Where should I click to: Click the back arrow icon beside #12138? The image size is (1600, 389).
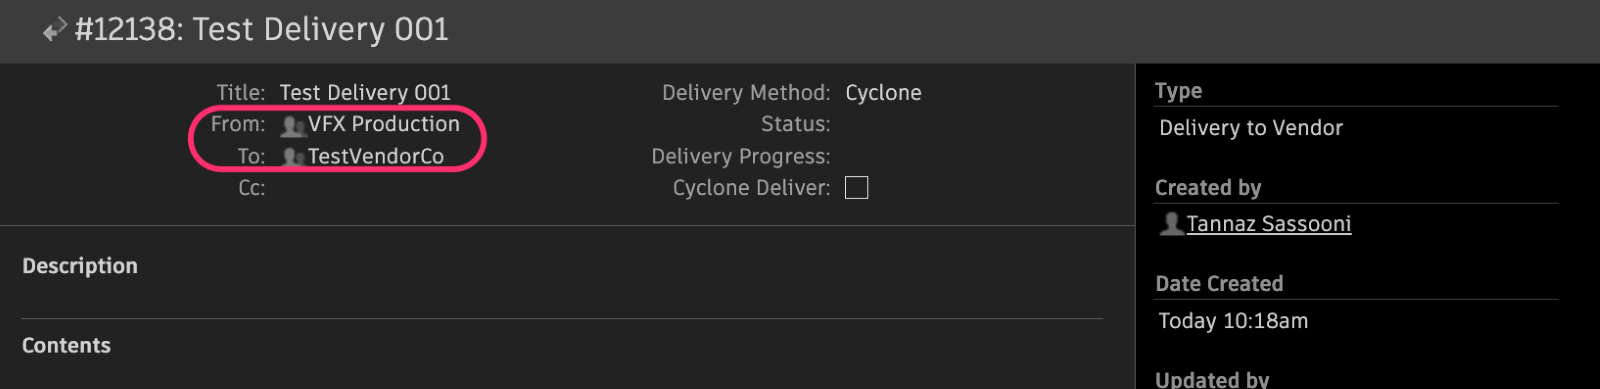[54, 30]
